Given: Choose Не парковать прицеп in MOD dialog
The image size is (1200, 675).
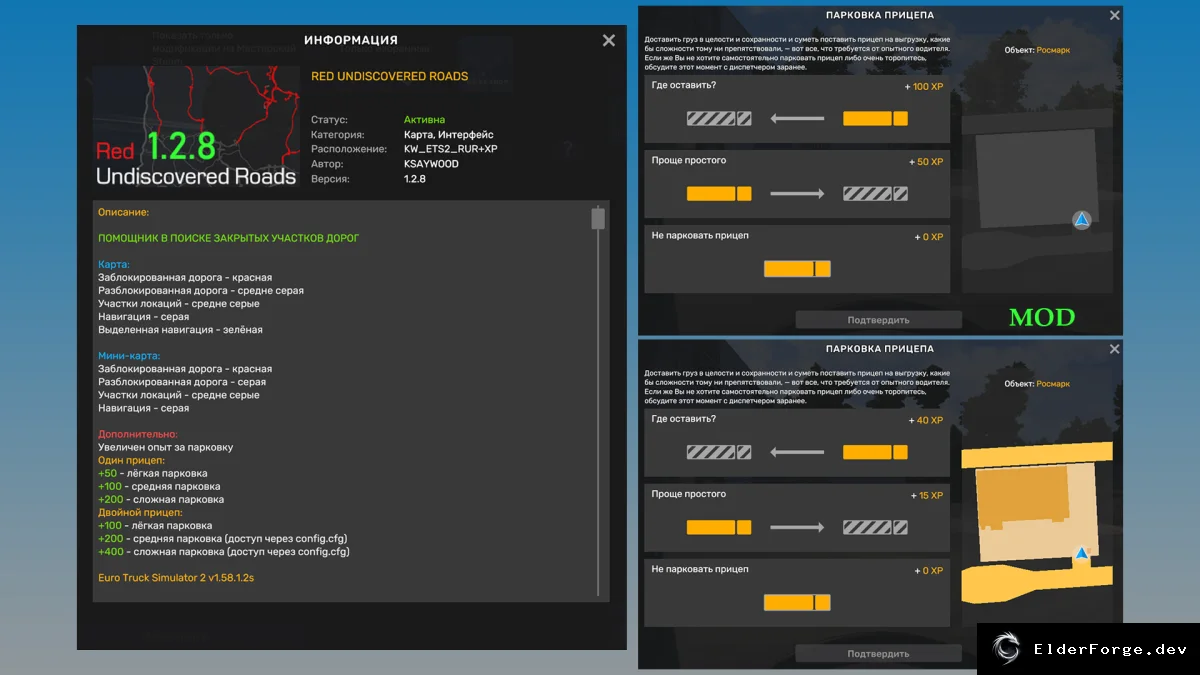Looking at the screenshot, I should coord(797,259).
